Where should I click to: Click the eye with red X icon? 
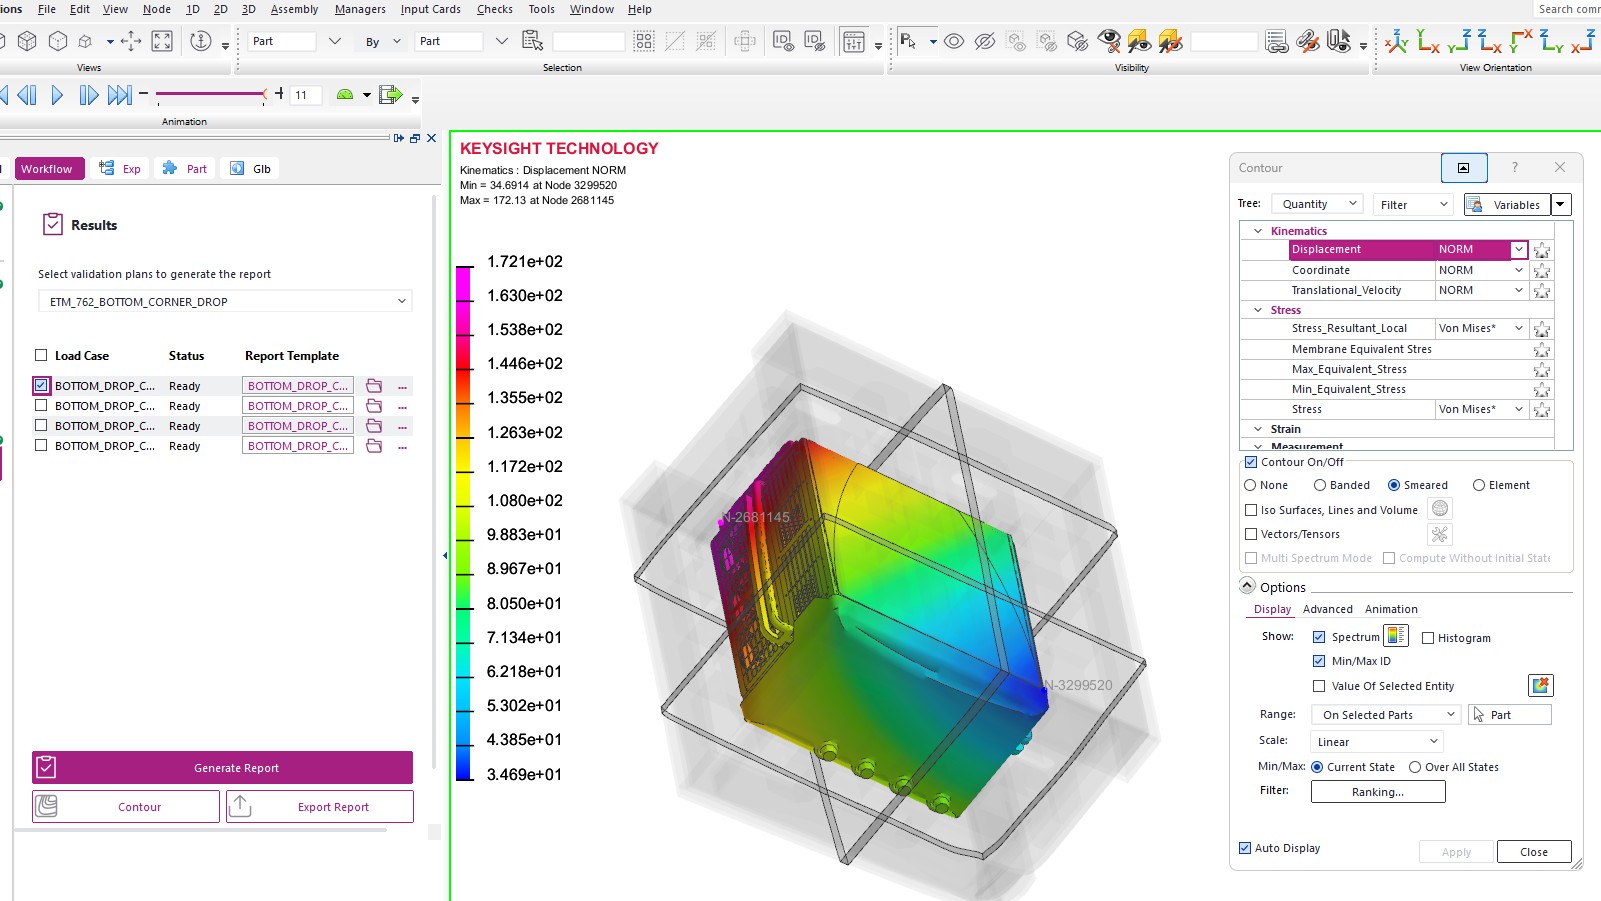(1108, 41)
